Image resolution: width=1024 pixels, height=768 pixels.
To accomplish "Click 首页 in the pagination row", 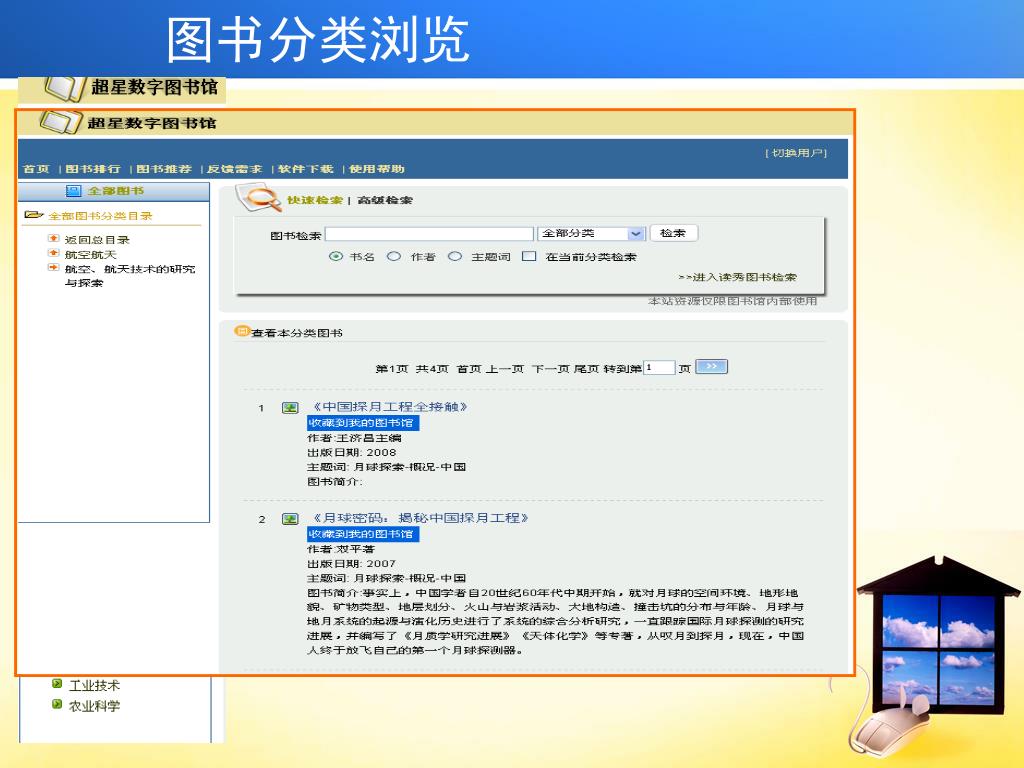I will 469,369.
